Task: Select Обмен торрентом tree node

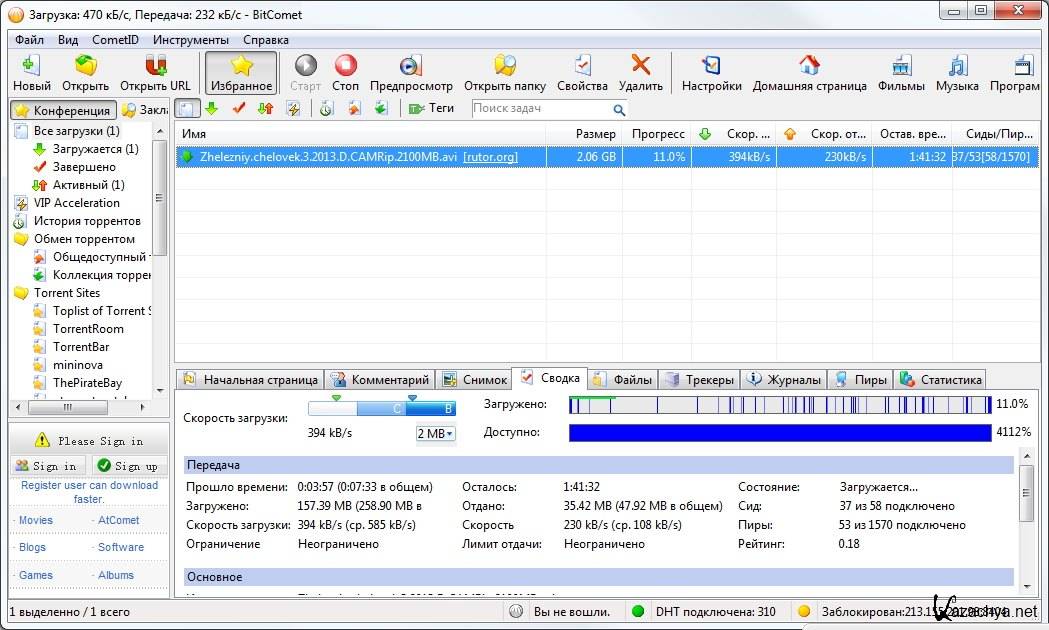Action: 83,239
